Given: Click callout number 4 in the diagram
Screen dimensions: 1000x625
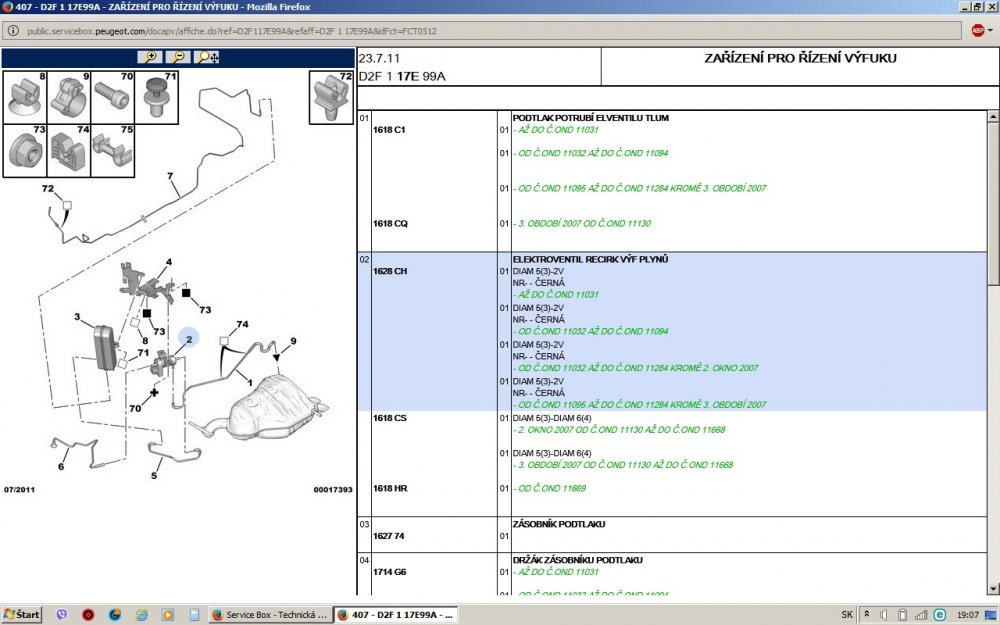Looking at the screenshot, I should [168, 261].
